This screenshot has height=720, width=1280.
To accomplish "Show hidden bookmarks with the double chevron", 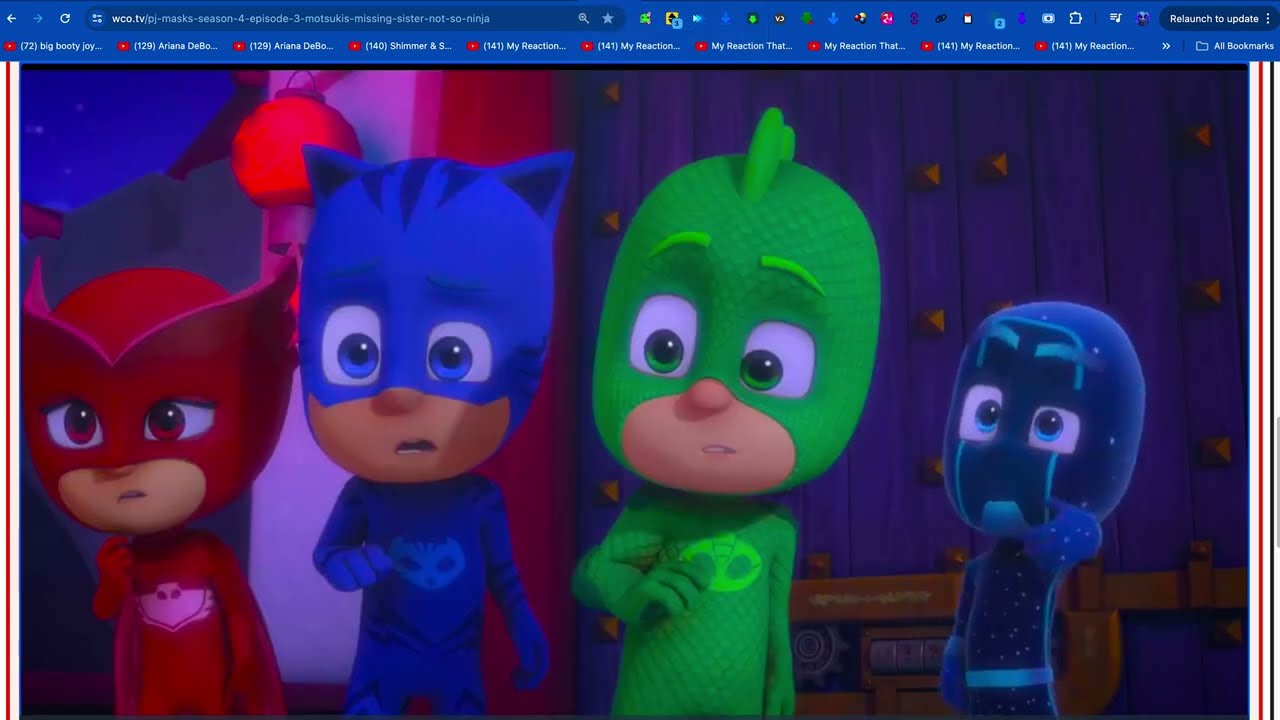I will coord(1166,46).
